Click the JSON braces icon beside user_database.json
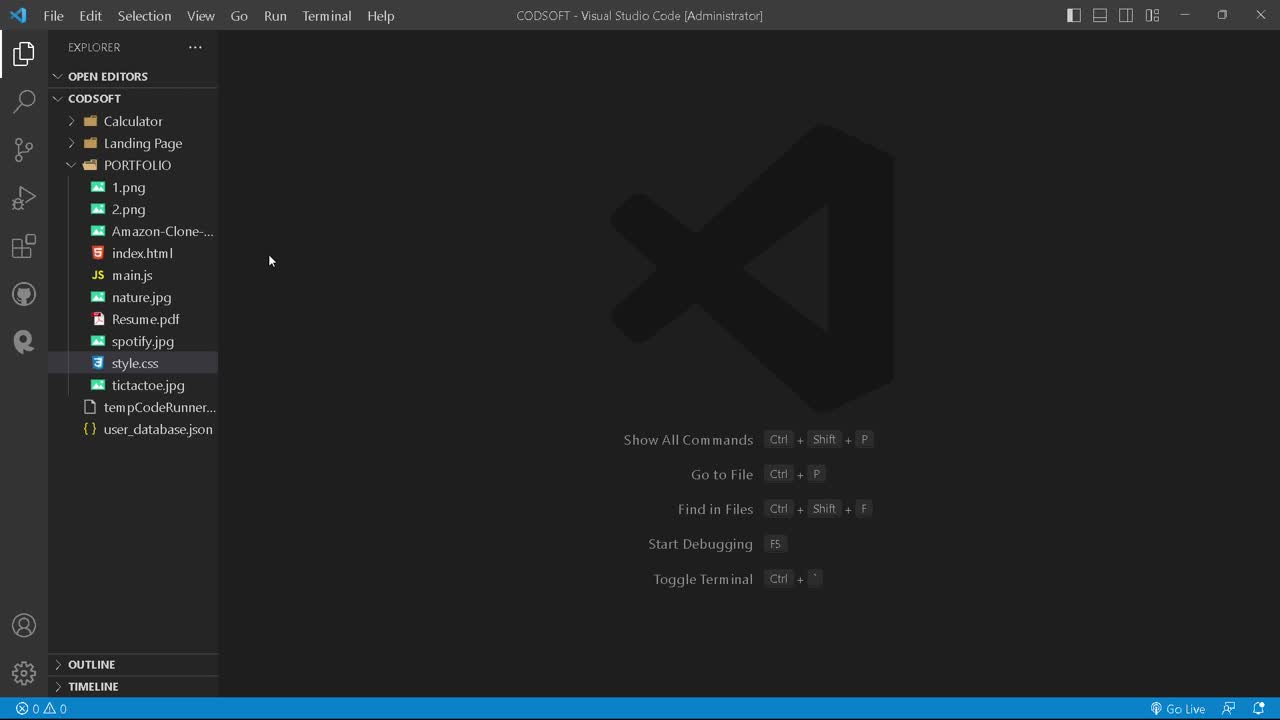Screen dimensions: 1280x720 coord(90,429)
